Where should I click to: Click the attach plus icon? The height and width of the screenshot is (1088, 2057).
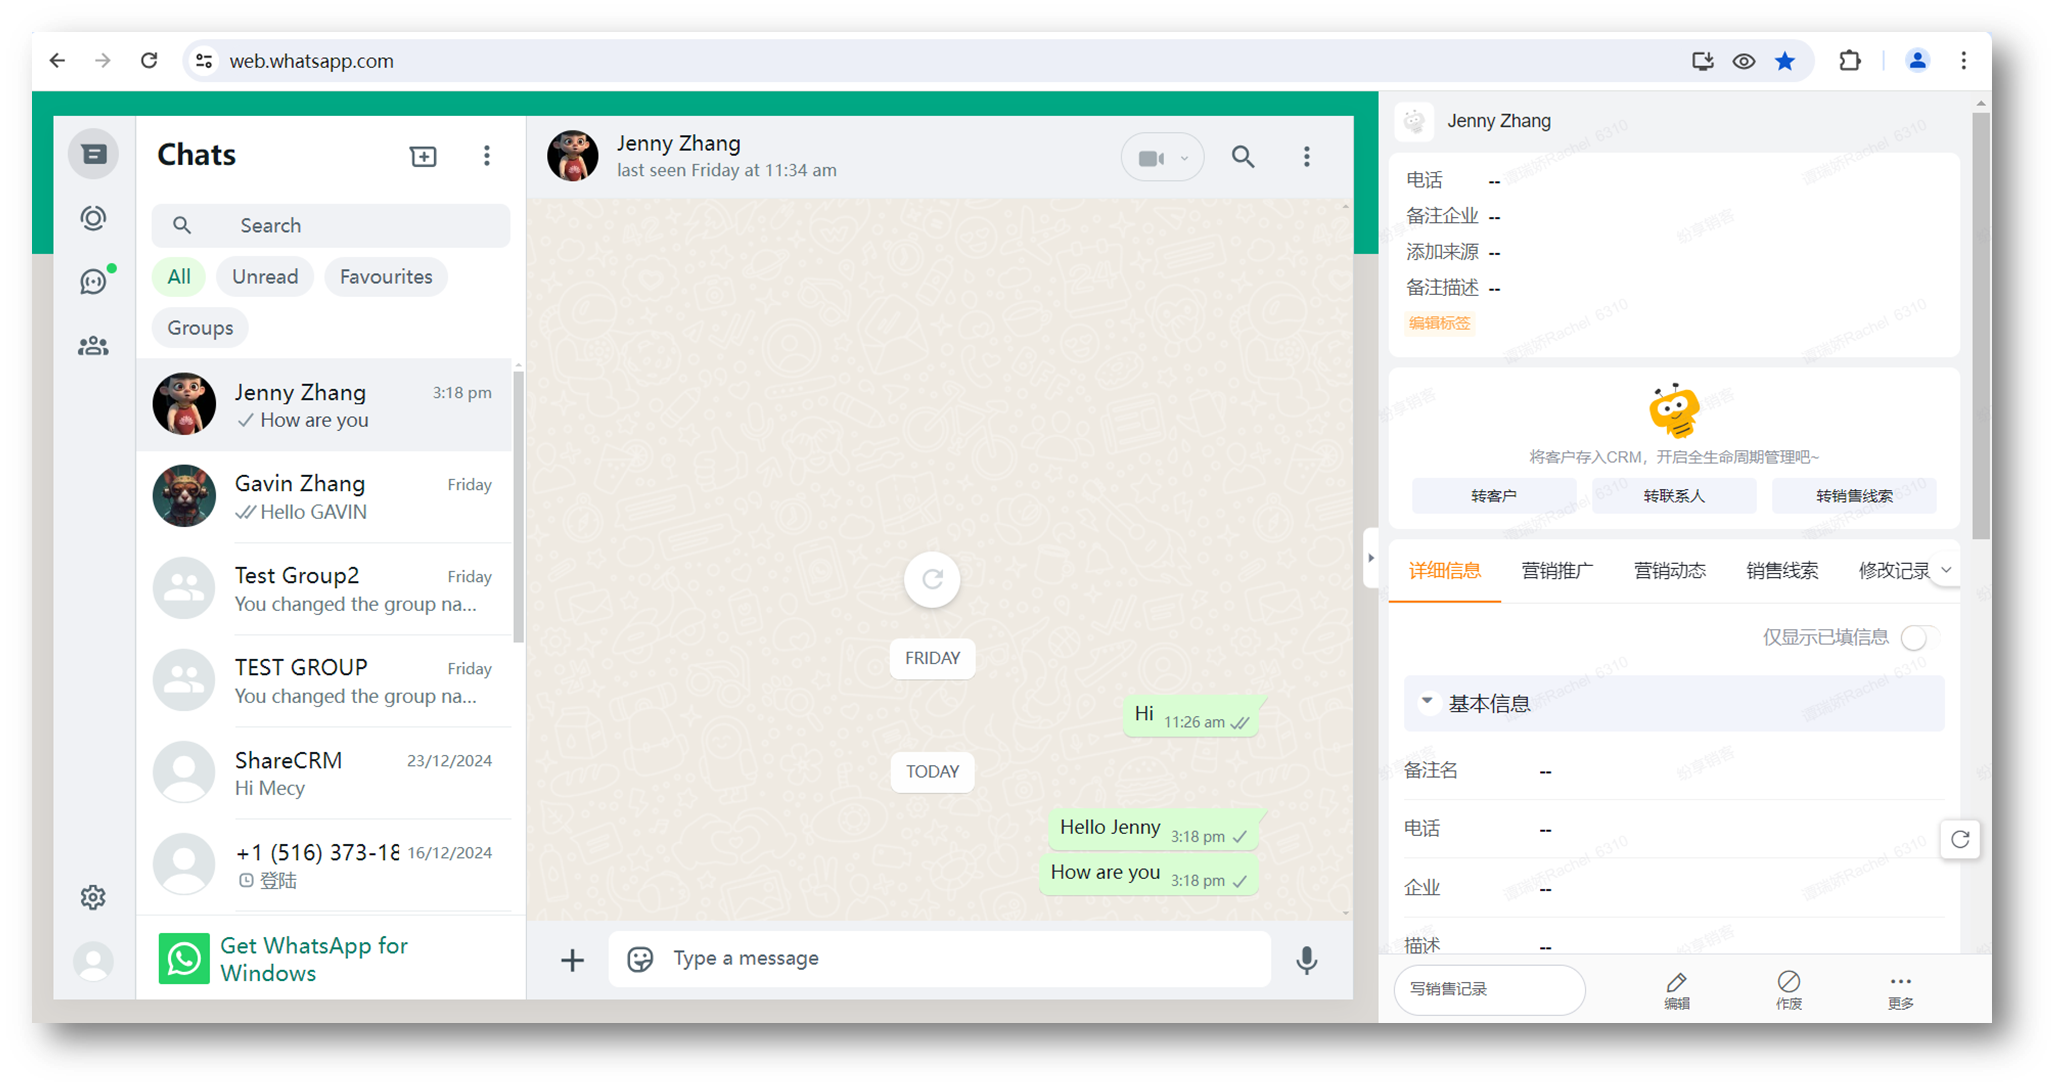click(572, 960)
